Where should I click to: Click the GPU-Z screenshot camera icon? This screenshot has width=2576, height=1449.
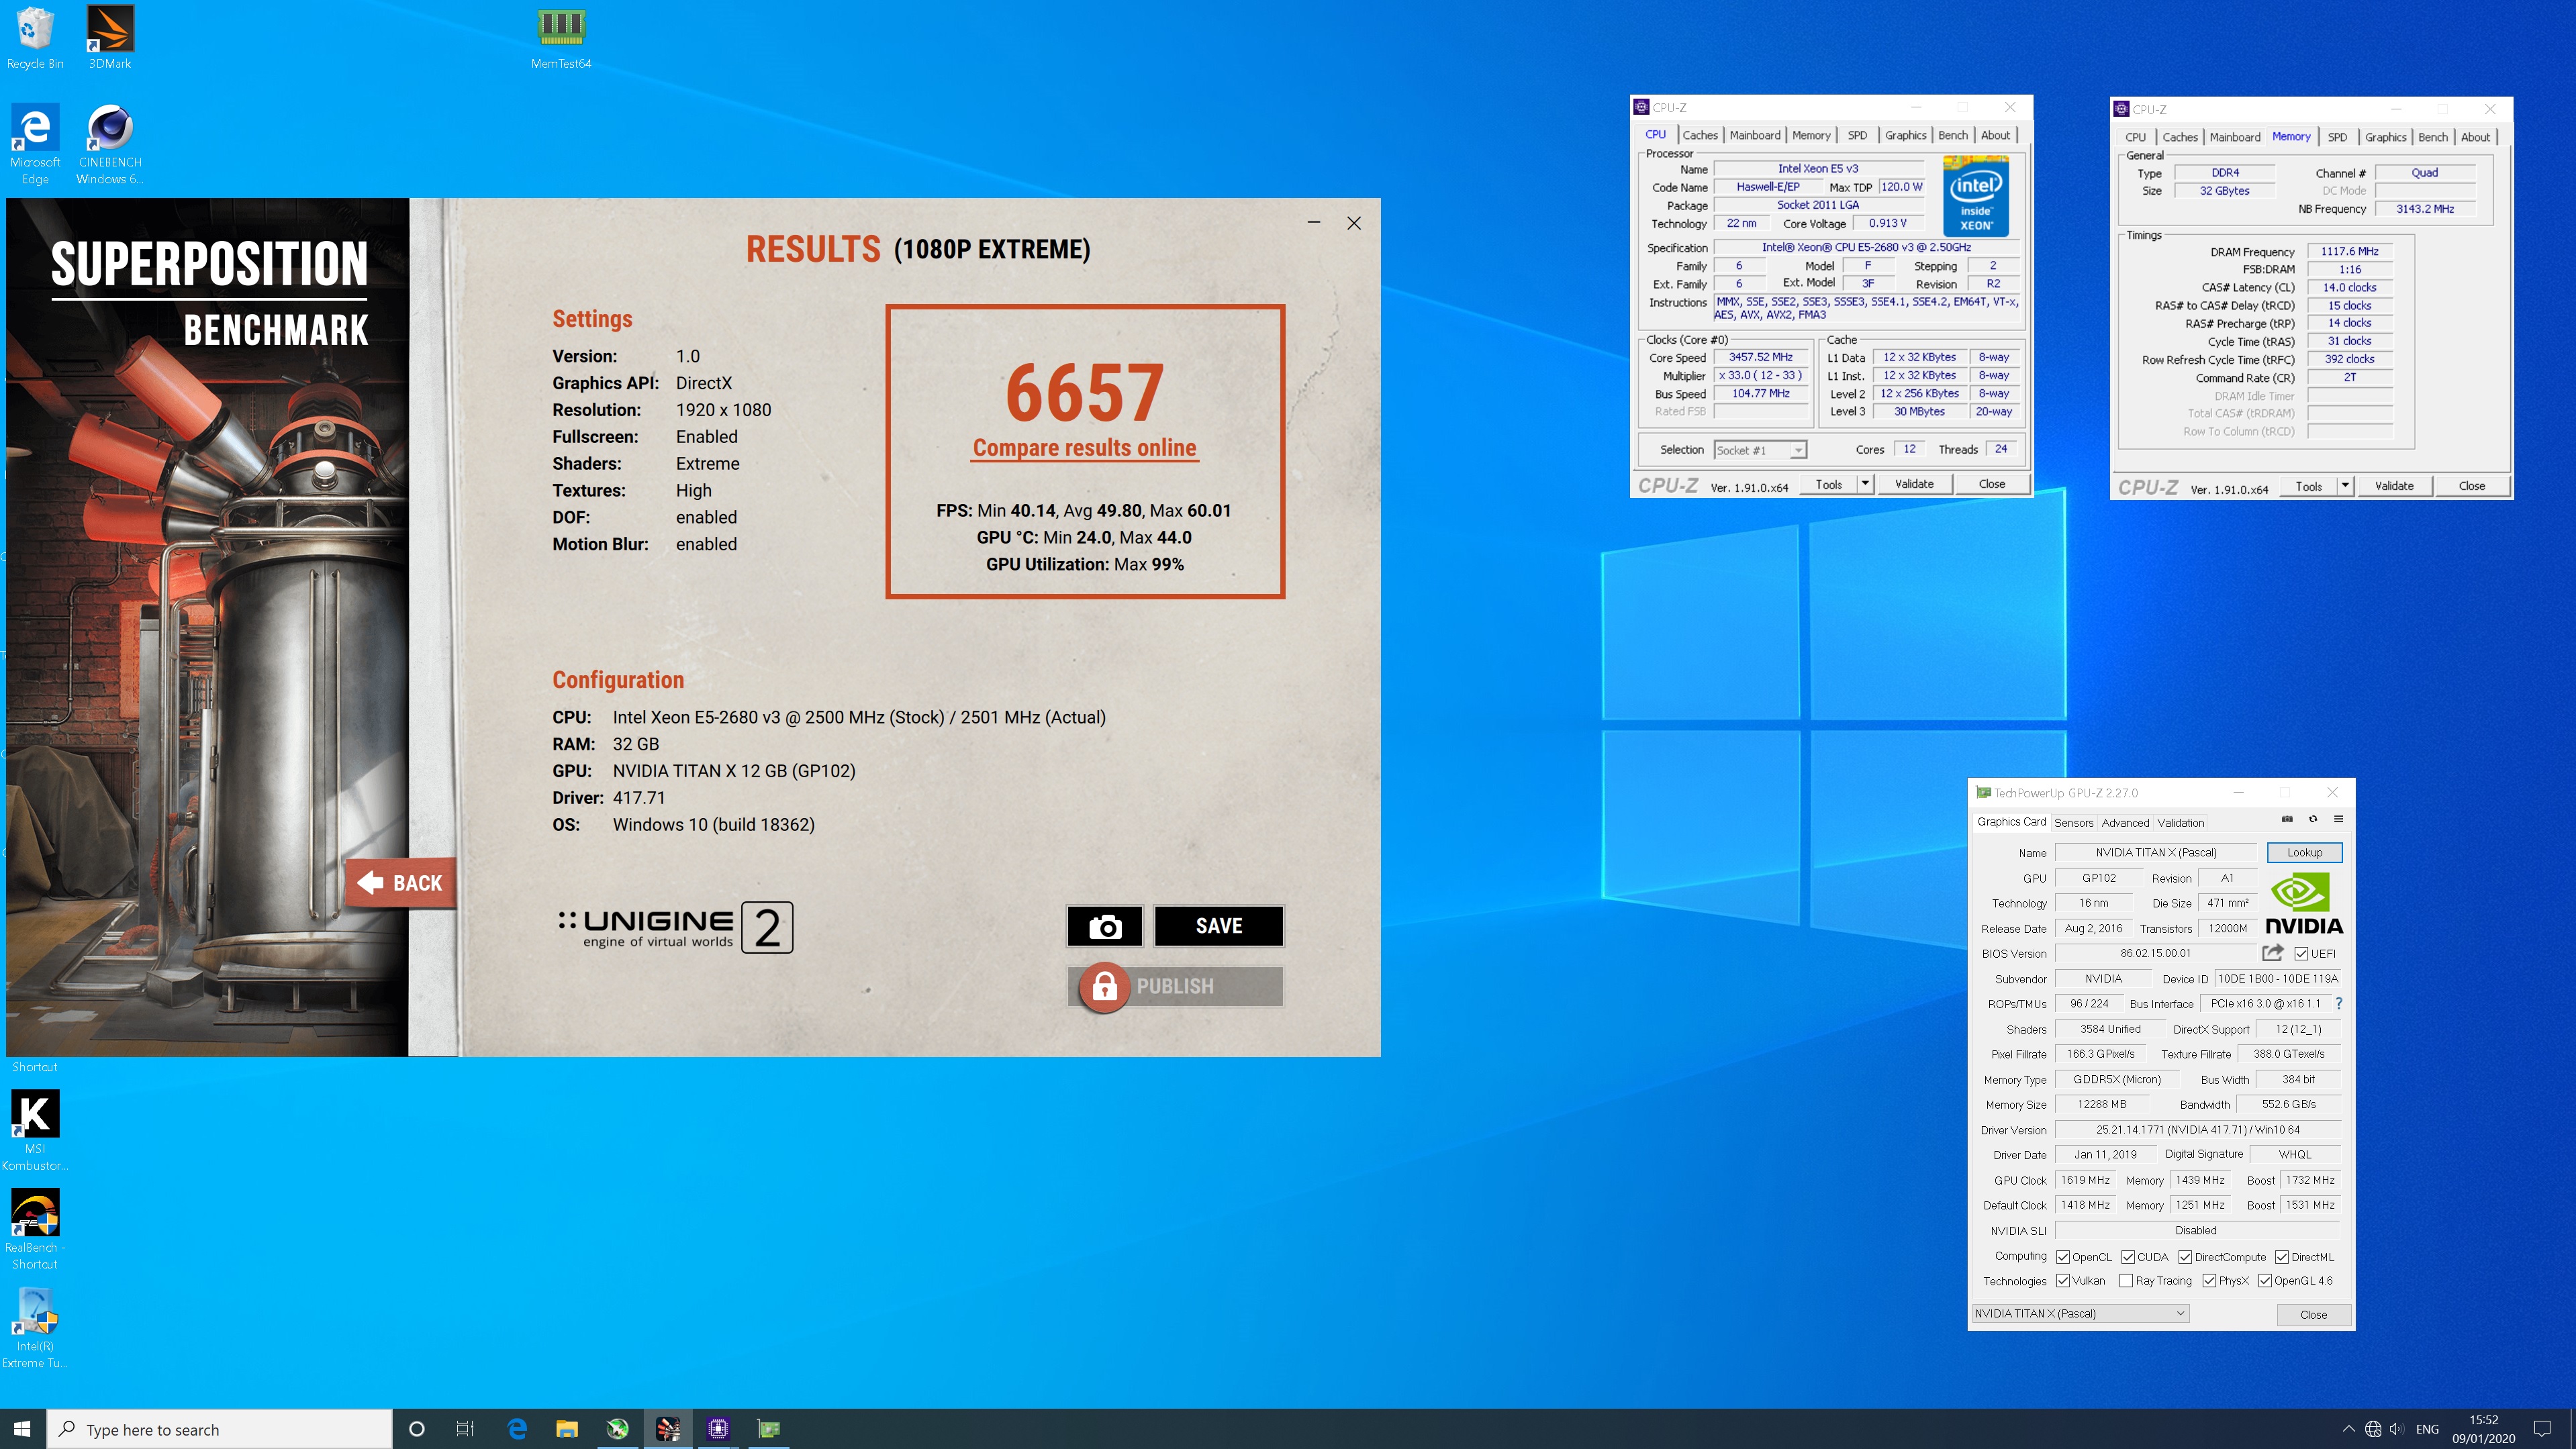coord(2287,819)
